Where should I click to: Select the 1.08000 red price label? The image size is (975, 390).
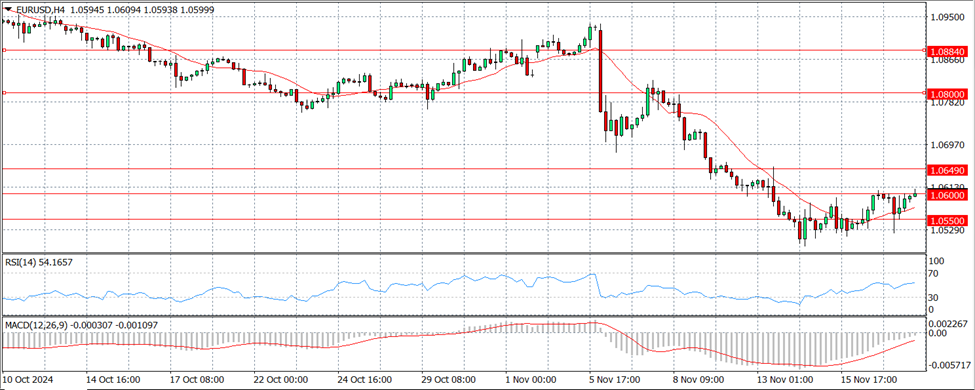pos(948,94)
